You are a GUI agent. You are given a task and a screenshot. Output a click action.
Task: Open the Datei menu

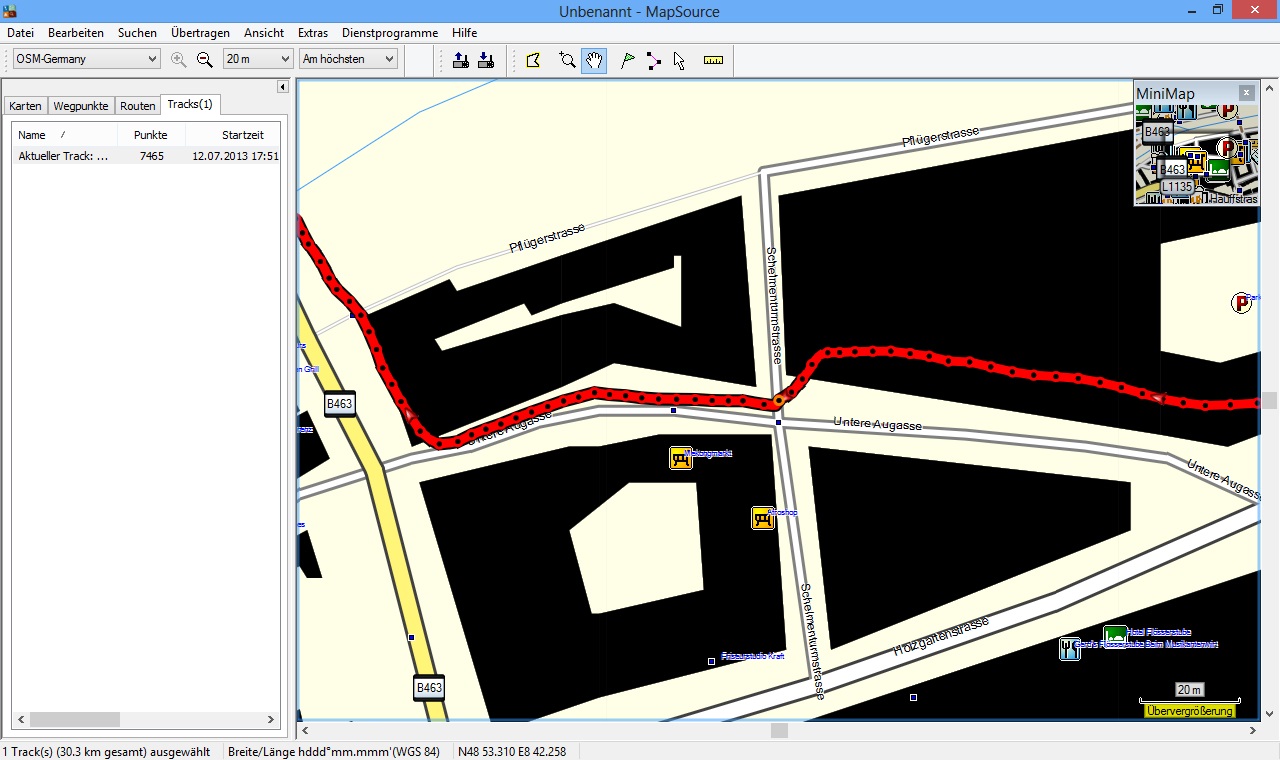[20, 33]
